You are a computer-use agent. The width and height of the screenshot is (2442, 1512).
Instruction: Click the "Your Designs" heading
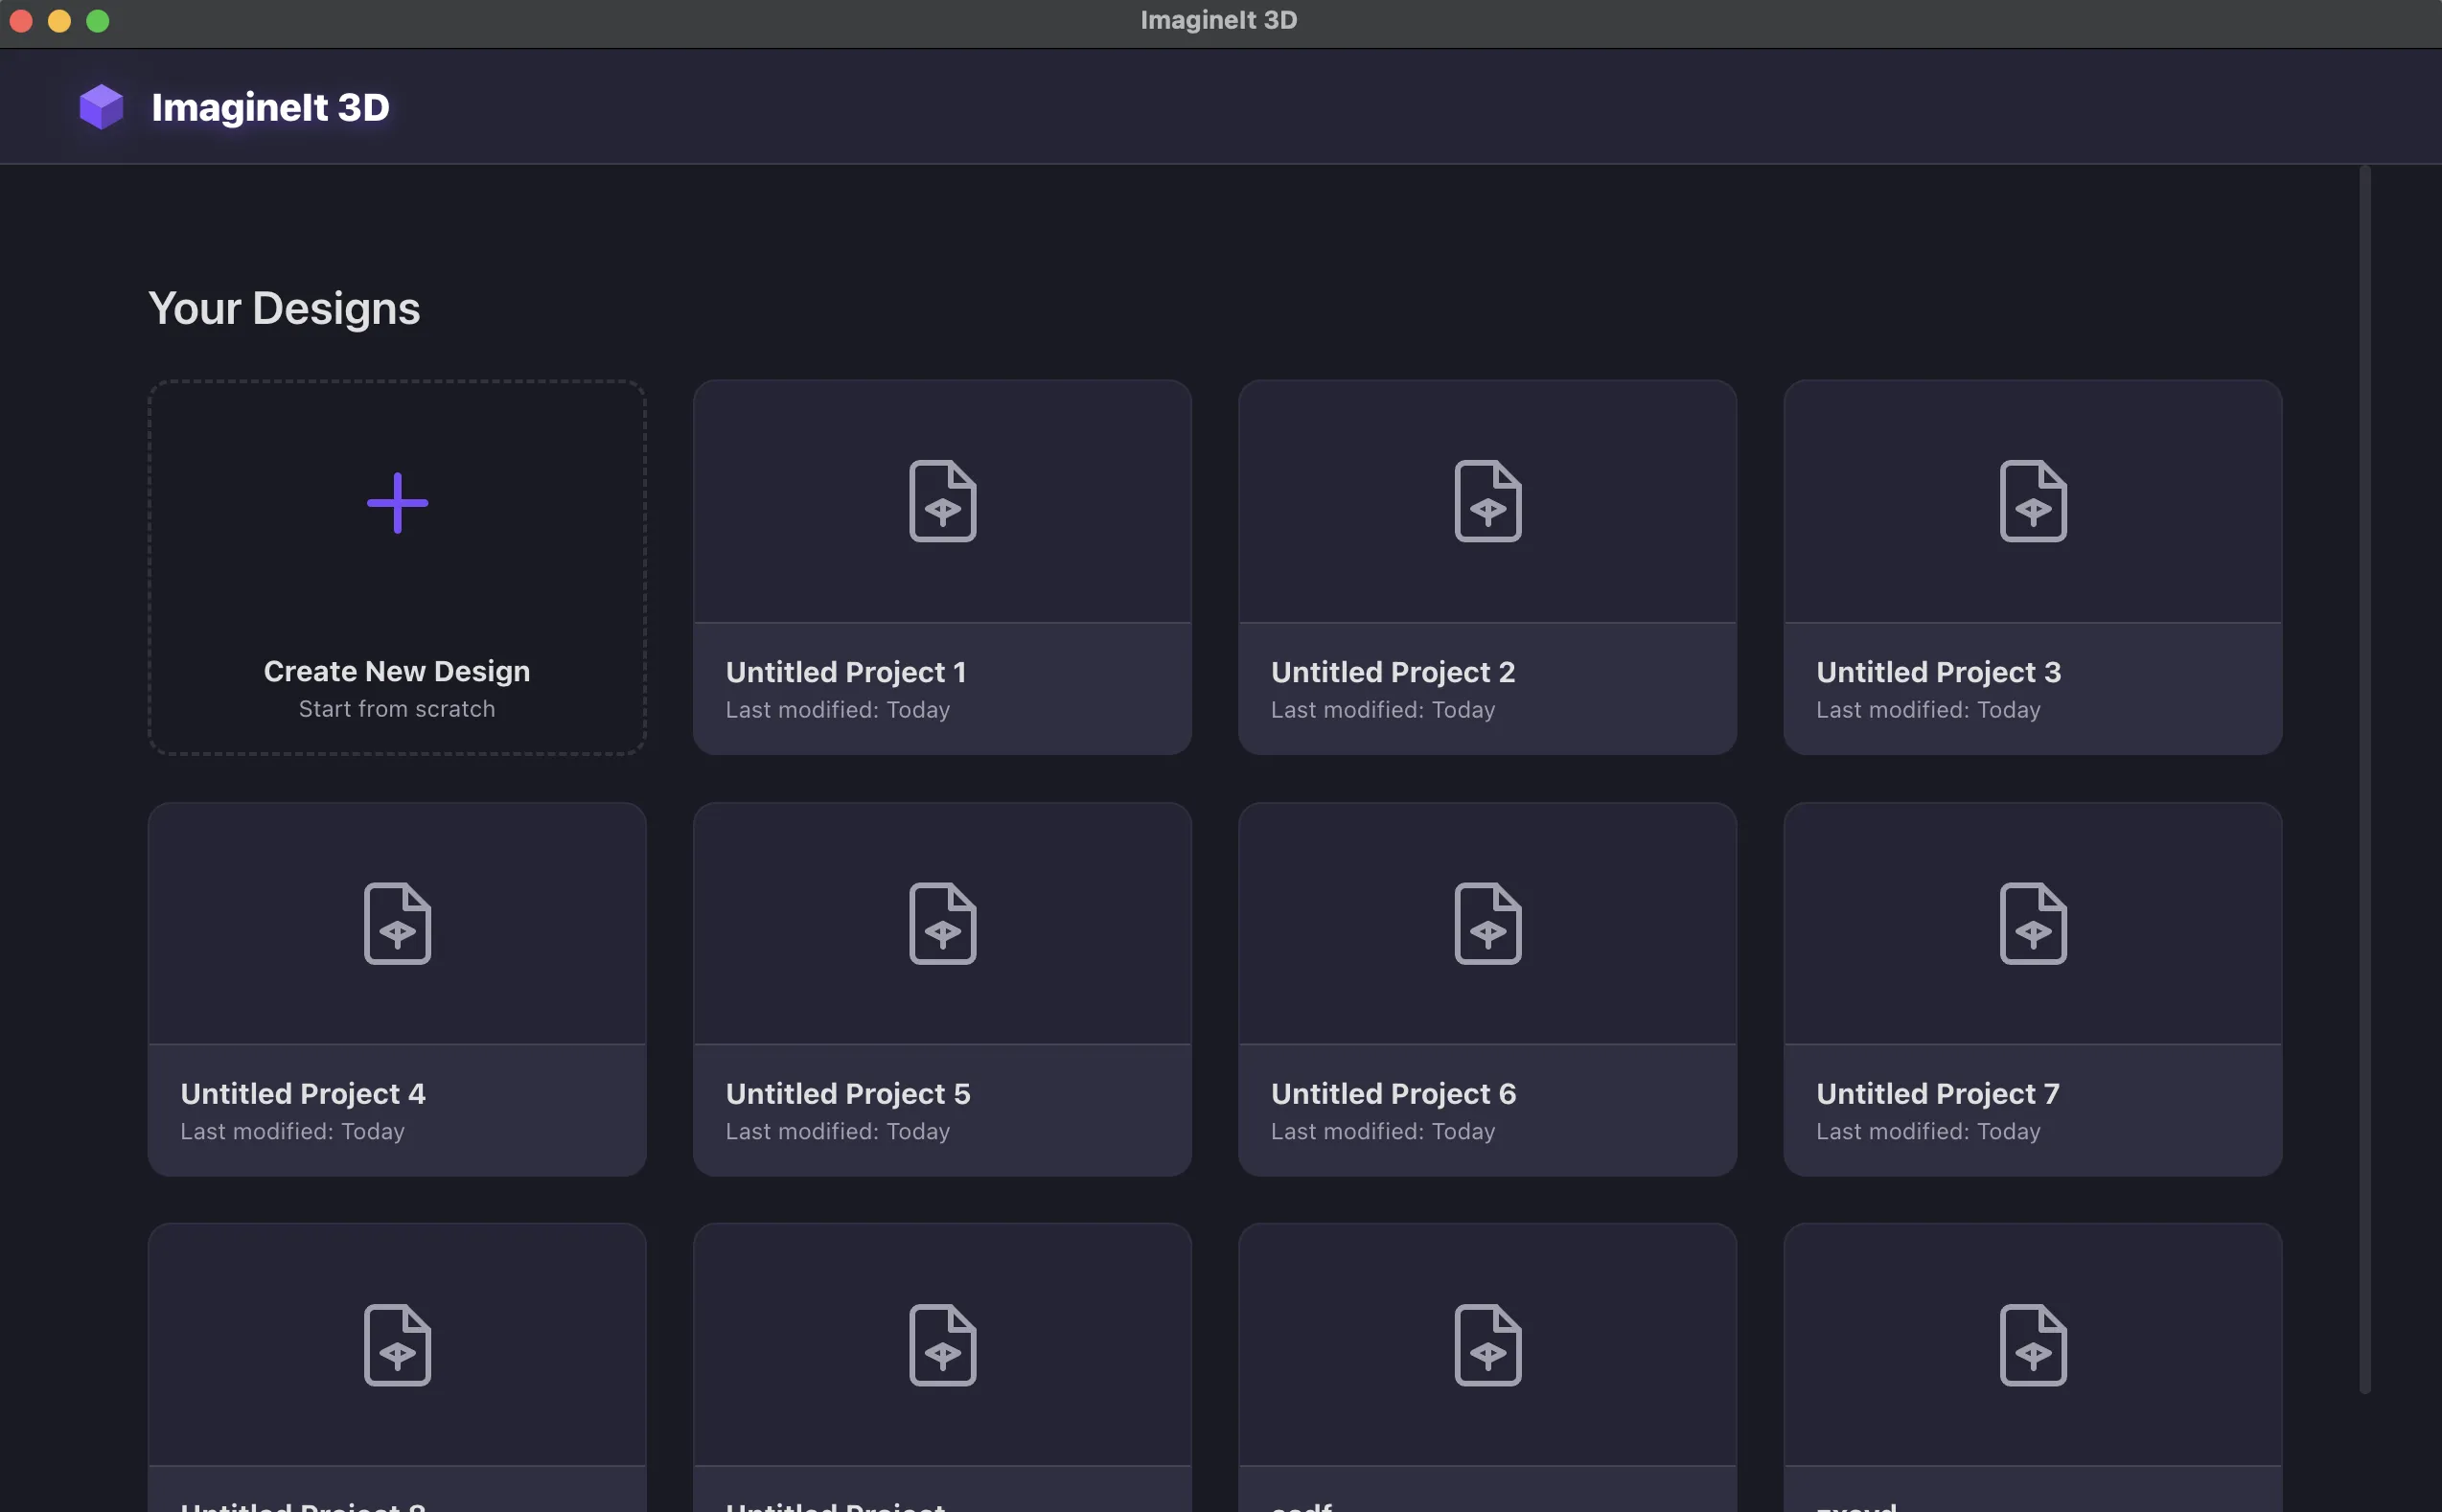[x=284, y=308]
